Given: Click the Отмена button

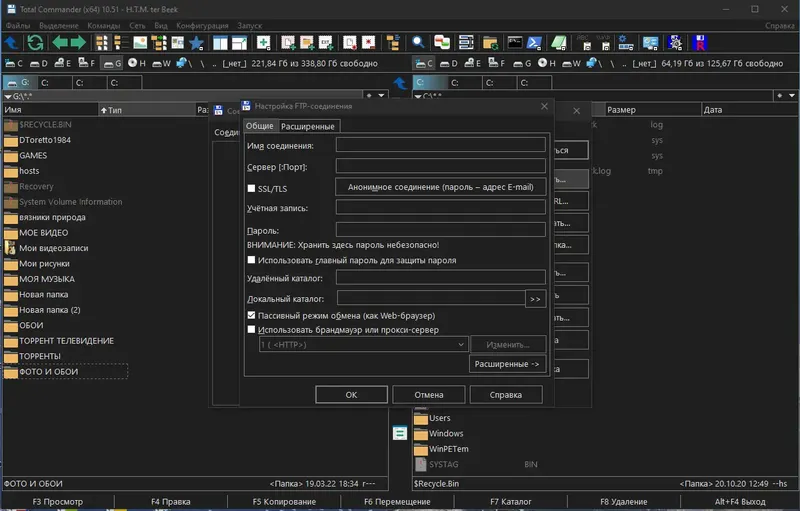Looking at the screenshot, I should tap(429, 394).
